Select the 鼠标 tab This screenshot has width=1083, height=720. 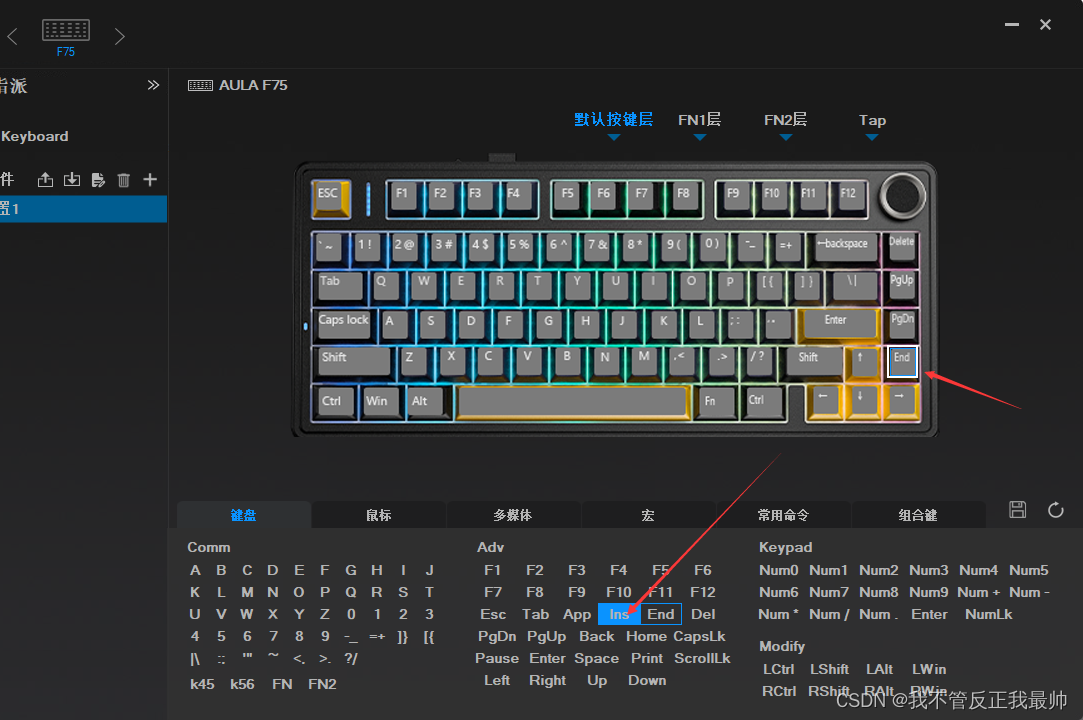tap(378, 515)
